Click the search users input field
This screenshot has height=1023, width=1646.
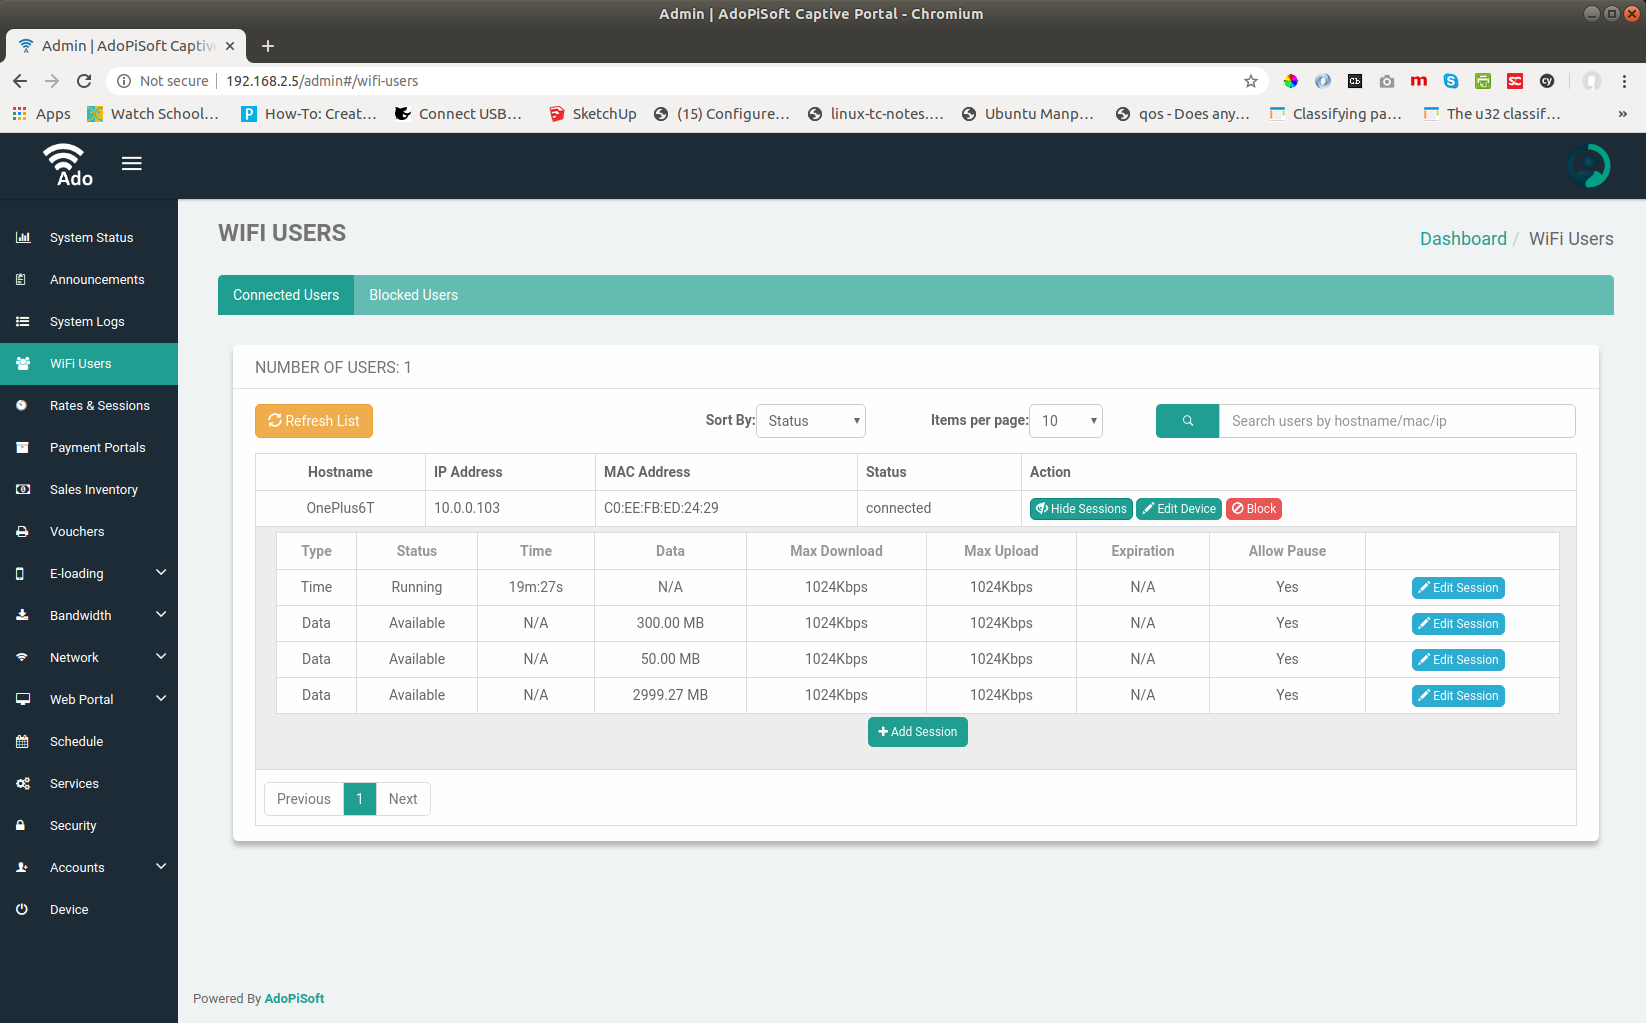[x=1396, y=421]
